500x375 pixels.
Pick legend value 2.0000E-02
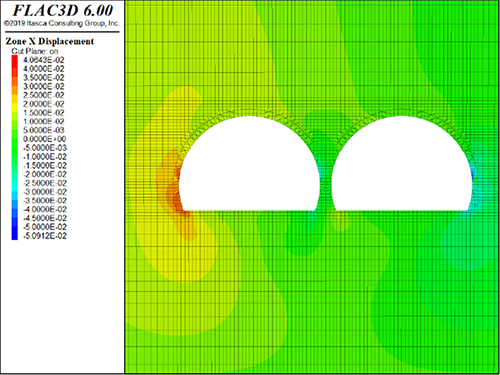tap(44, 104)
